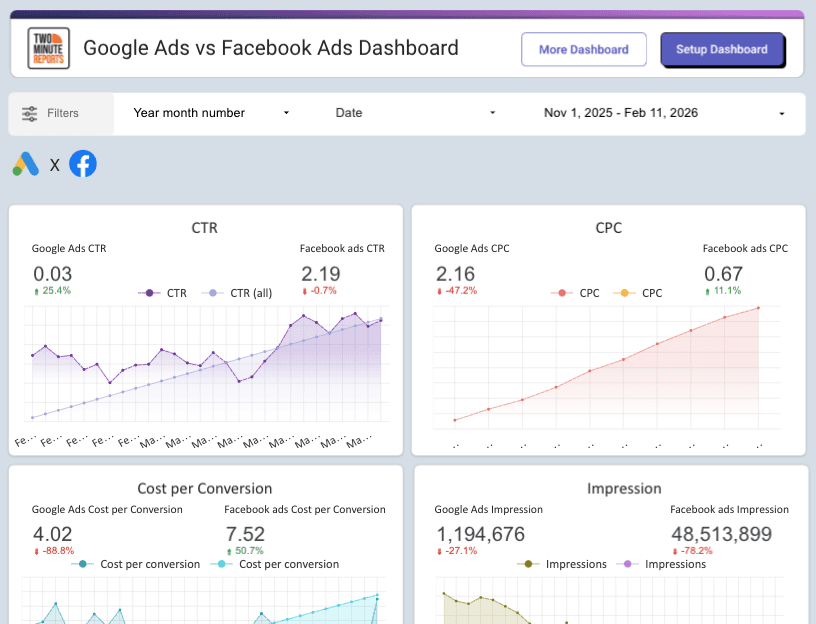The image size is (816, 624).
Task: Click the green increase arrow under Google Ads CTR
Action: pos(37,291)
